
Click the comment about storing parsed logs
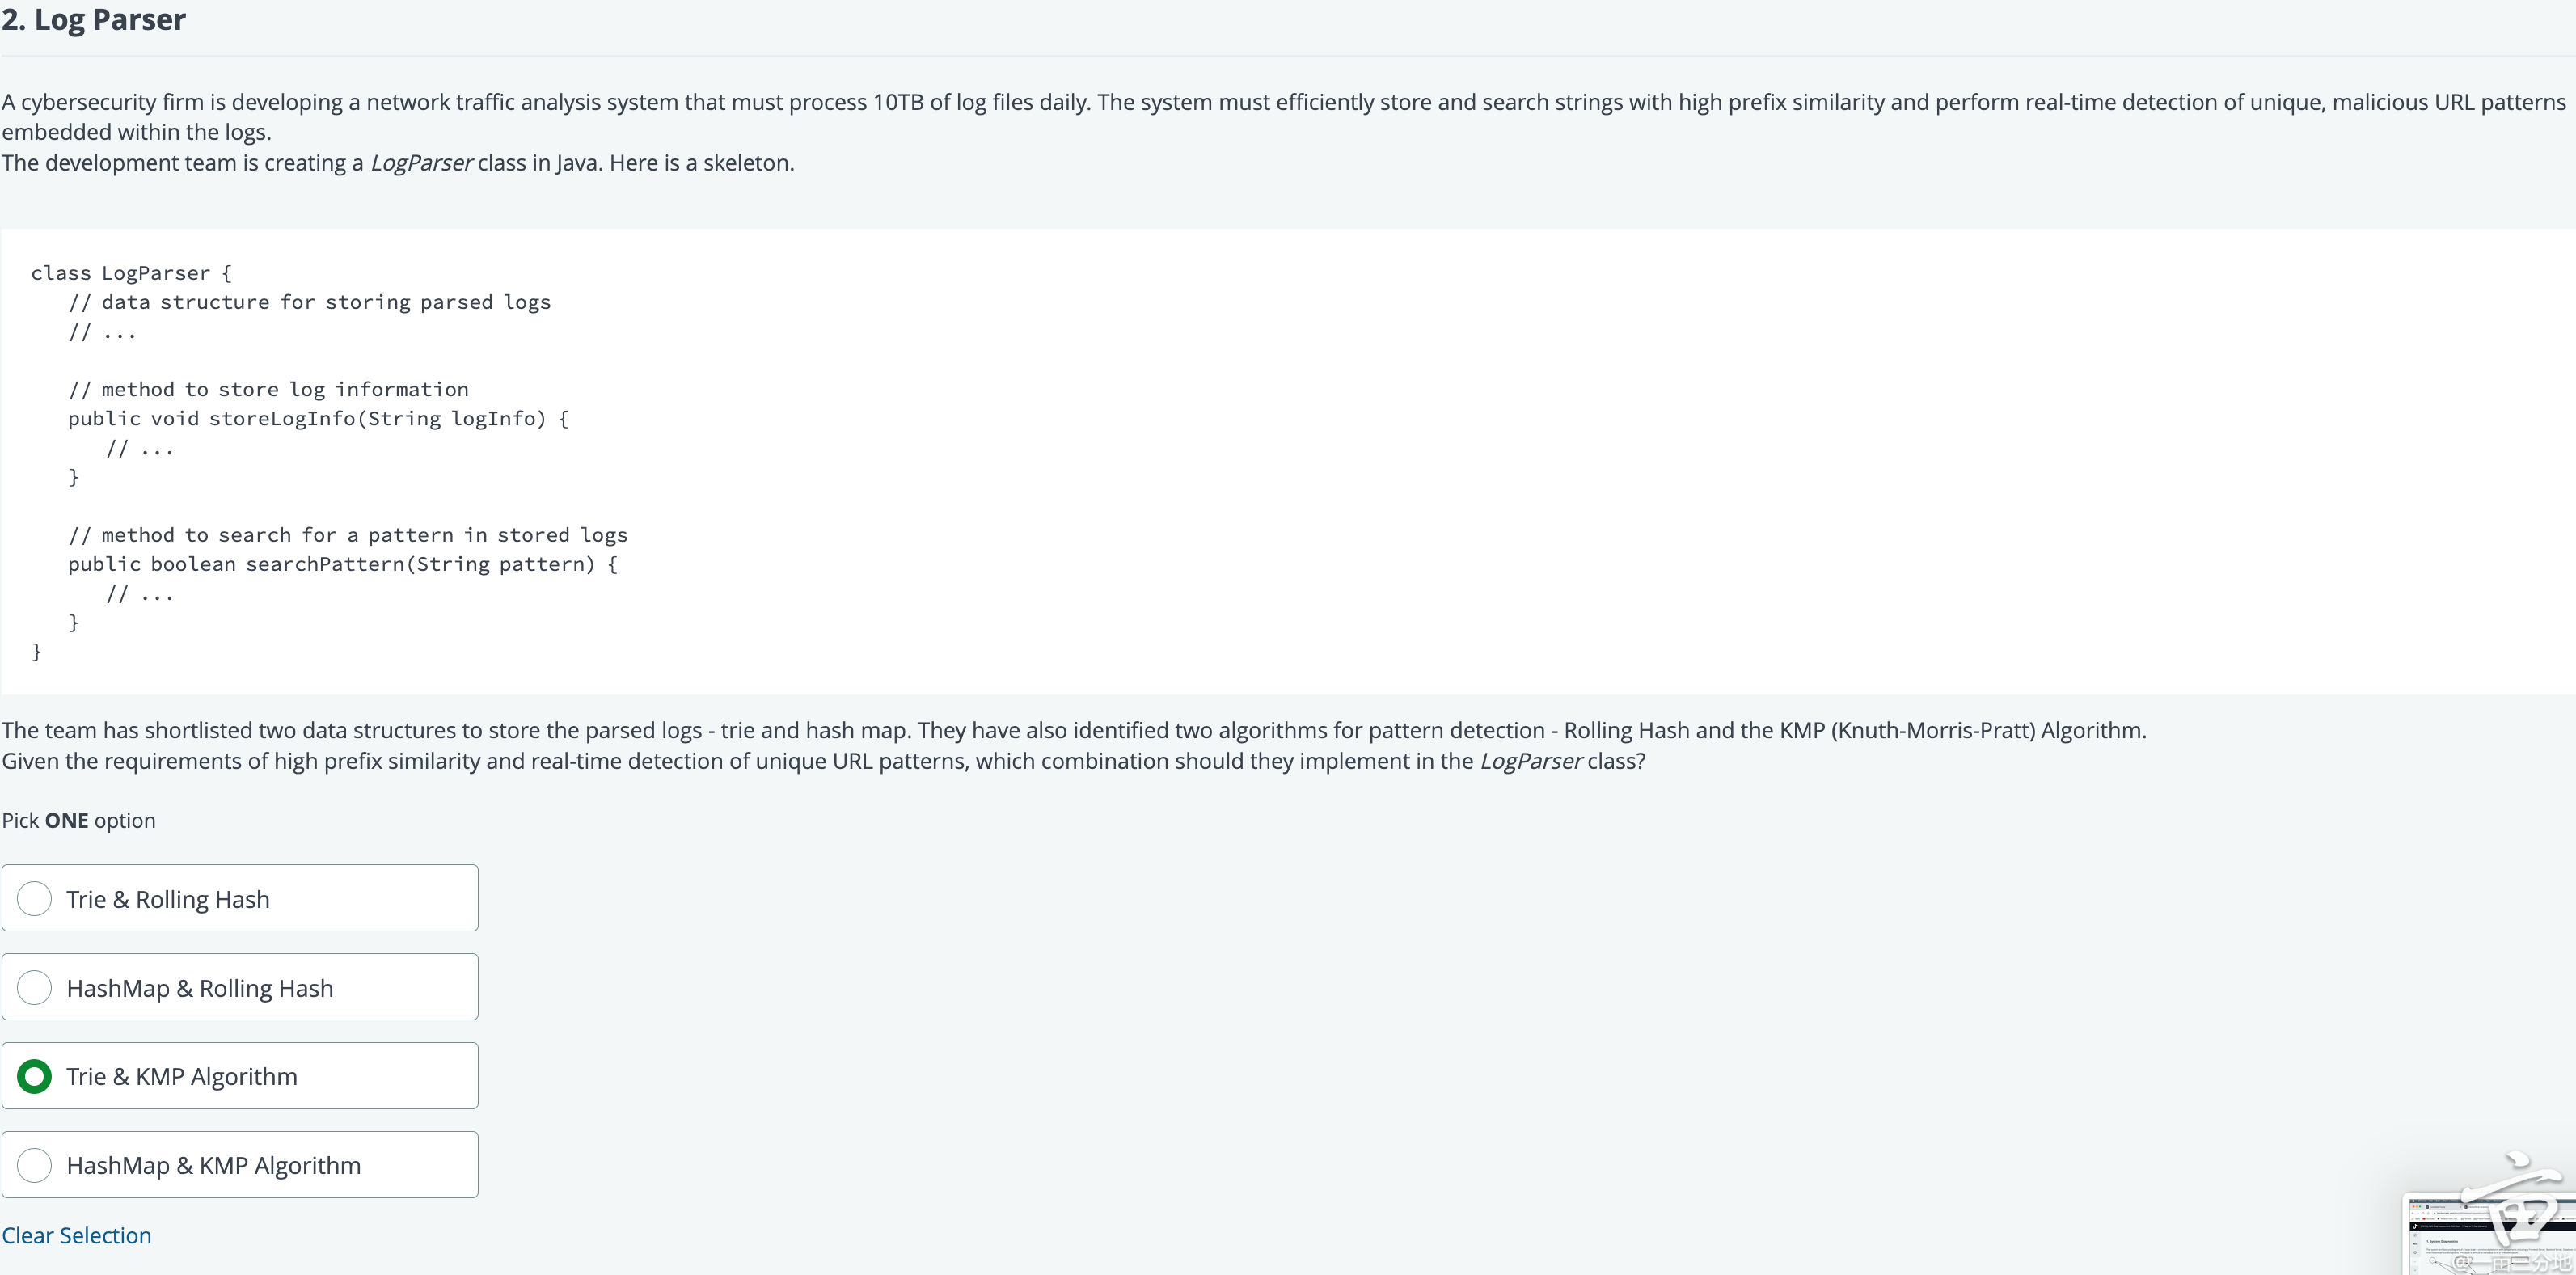coord(310,302)
